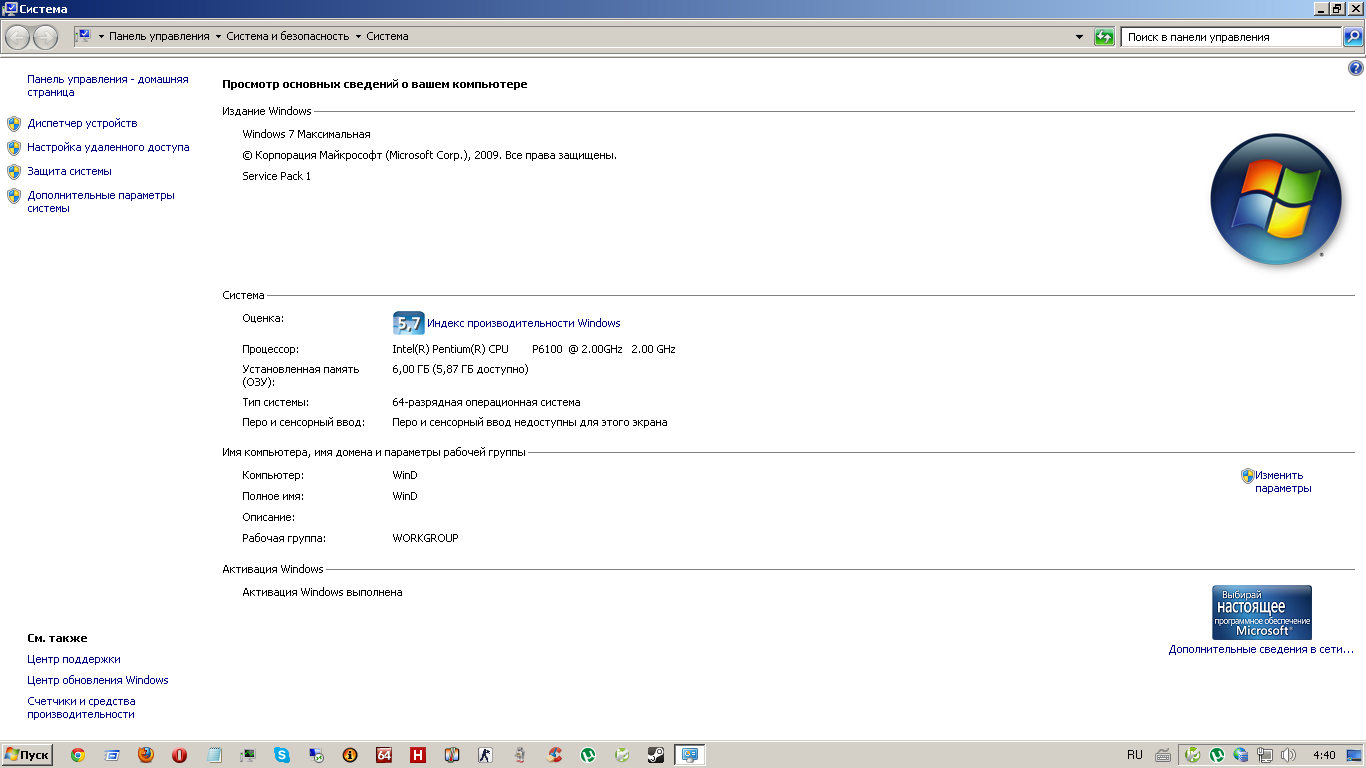The image size is (1366, 768).
Task: Click the genuine Microsoft software banner
Action: point(1262,612)
